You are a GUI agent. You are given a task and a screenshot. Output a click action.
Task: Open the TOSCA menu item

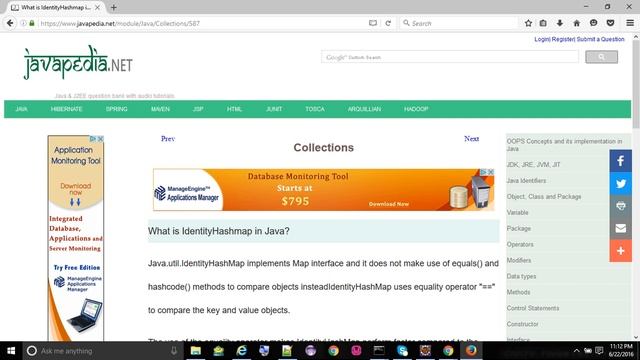315,109
